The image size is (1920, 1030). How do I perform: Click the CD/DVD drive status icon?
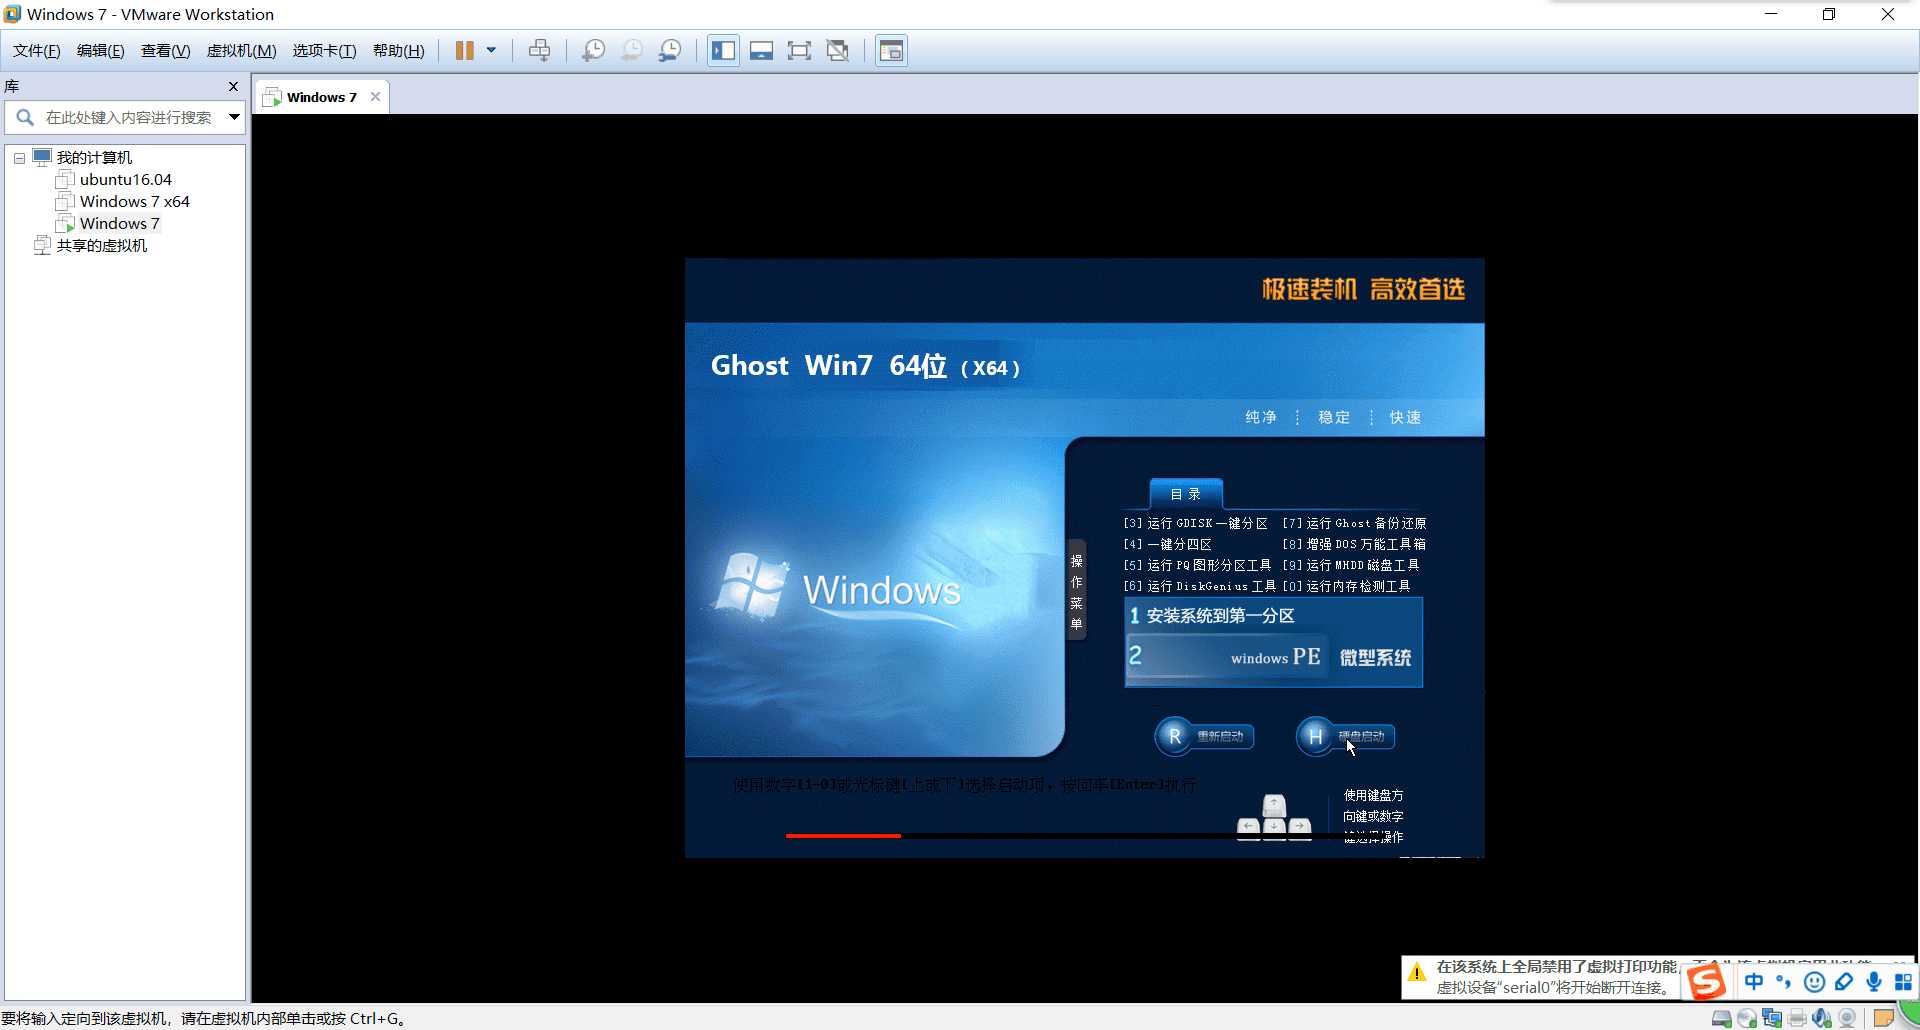[1747, 1018]
